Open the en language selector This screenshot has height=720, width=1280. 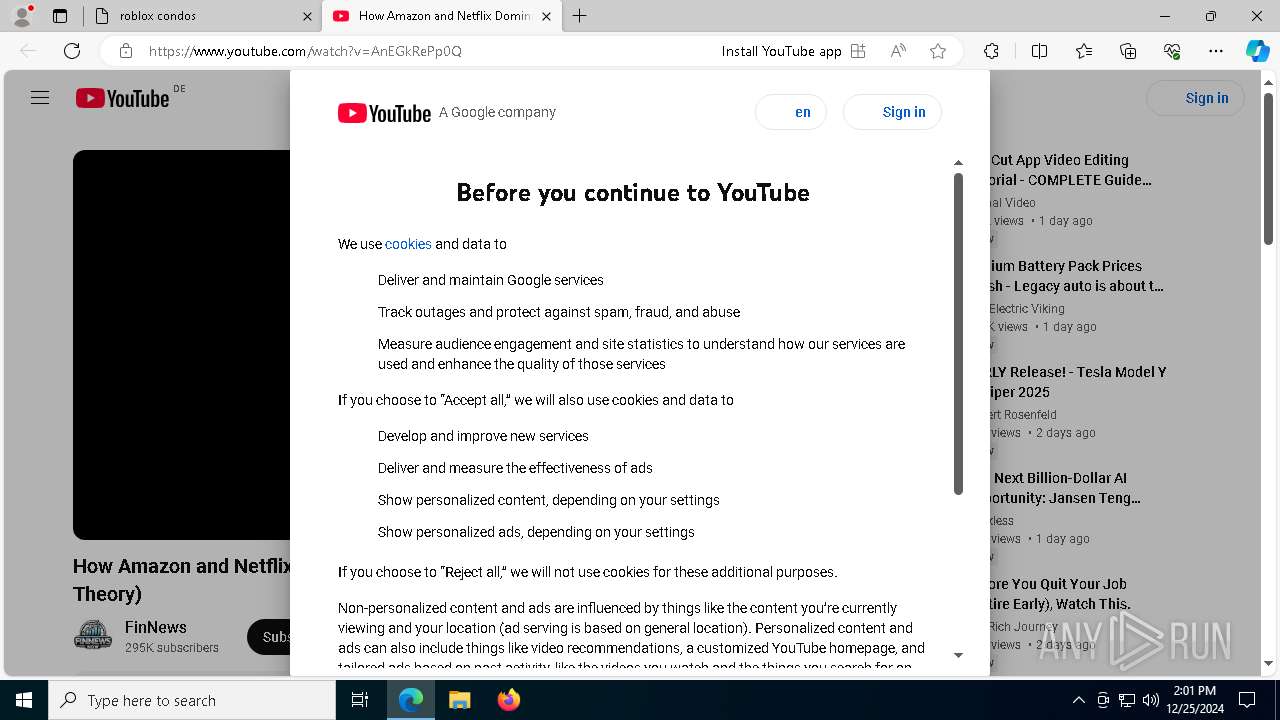click(791, 112)
